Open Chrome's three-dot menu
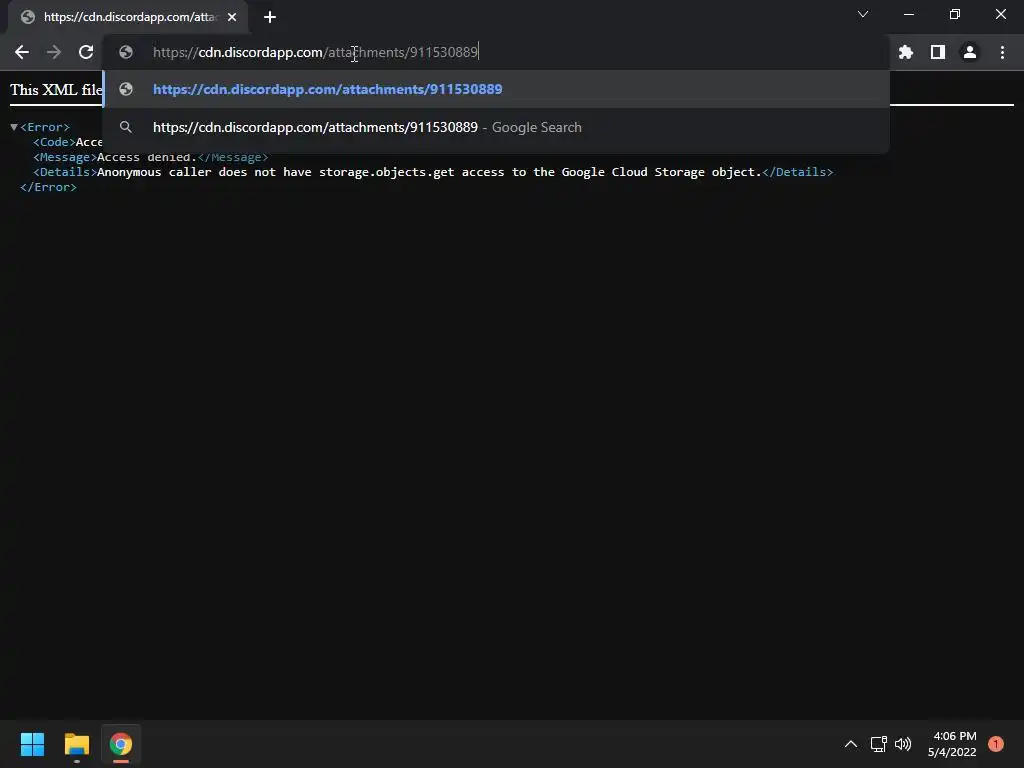The image size is (1024, 768). click(1002, 52)
